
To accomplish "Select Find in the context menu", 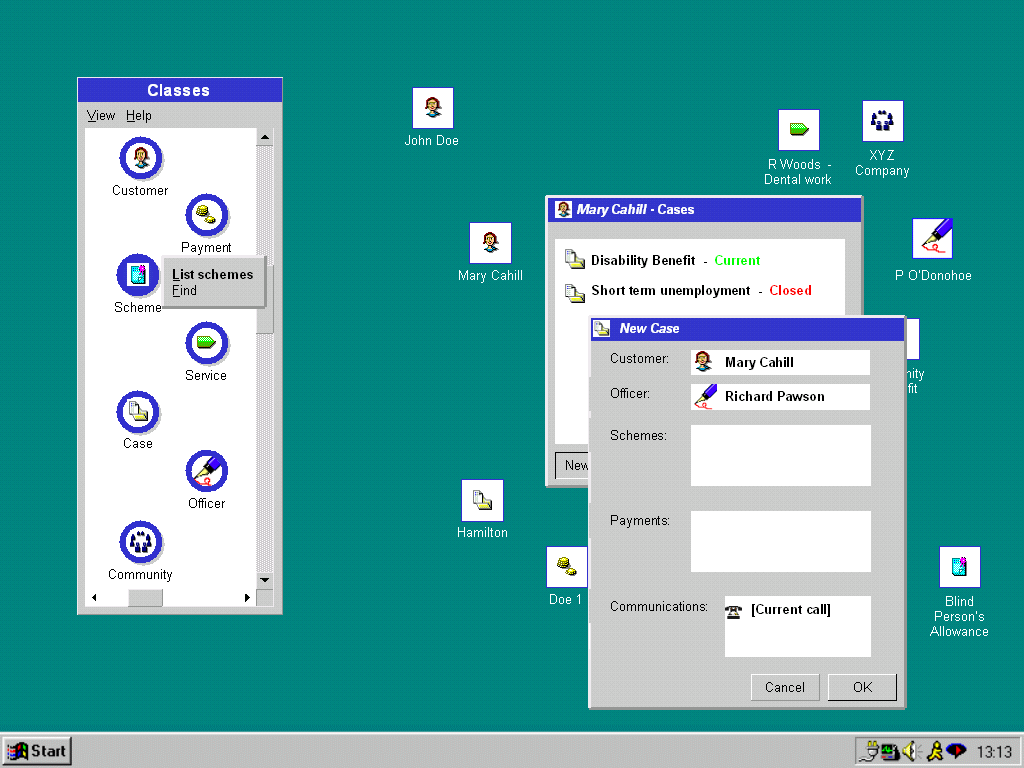I will (x=185, y=291).
